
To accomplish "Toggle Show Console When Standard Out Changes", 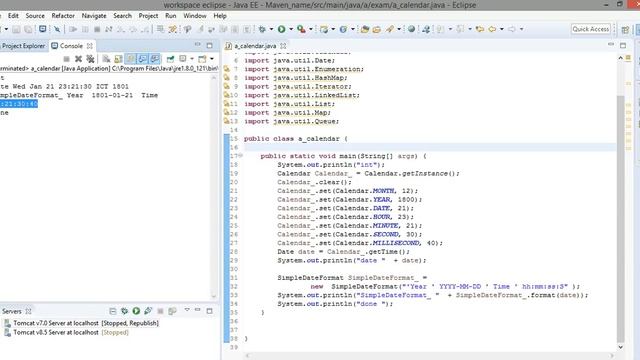I will pyautogui.click(x=142, y=59).
